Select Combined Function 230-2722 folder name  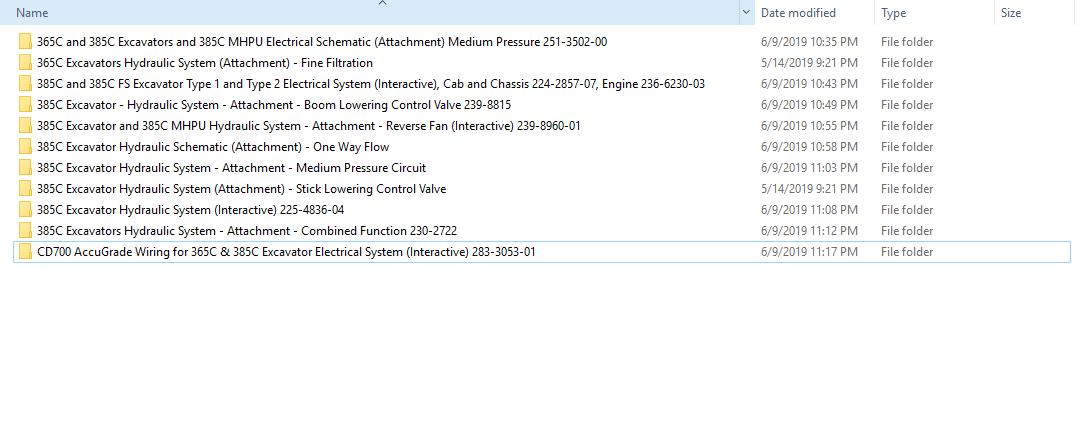pyautogui.click(x=247, y=231)
